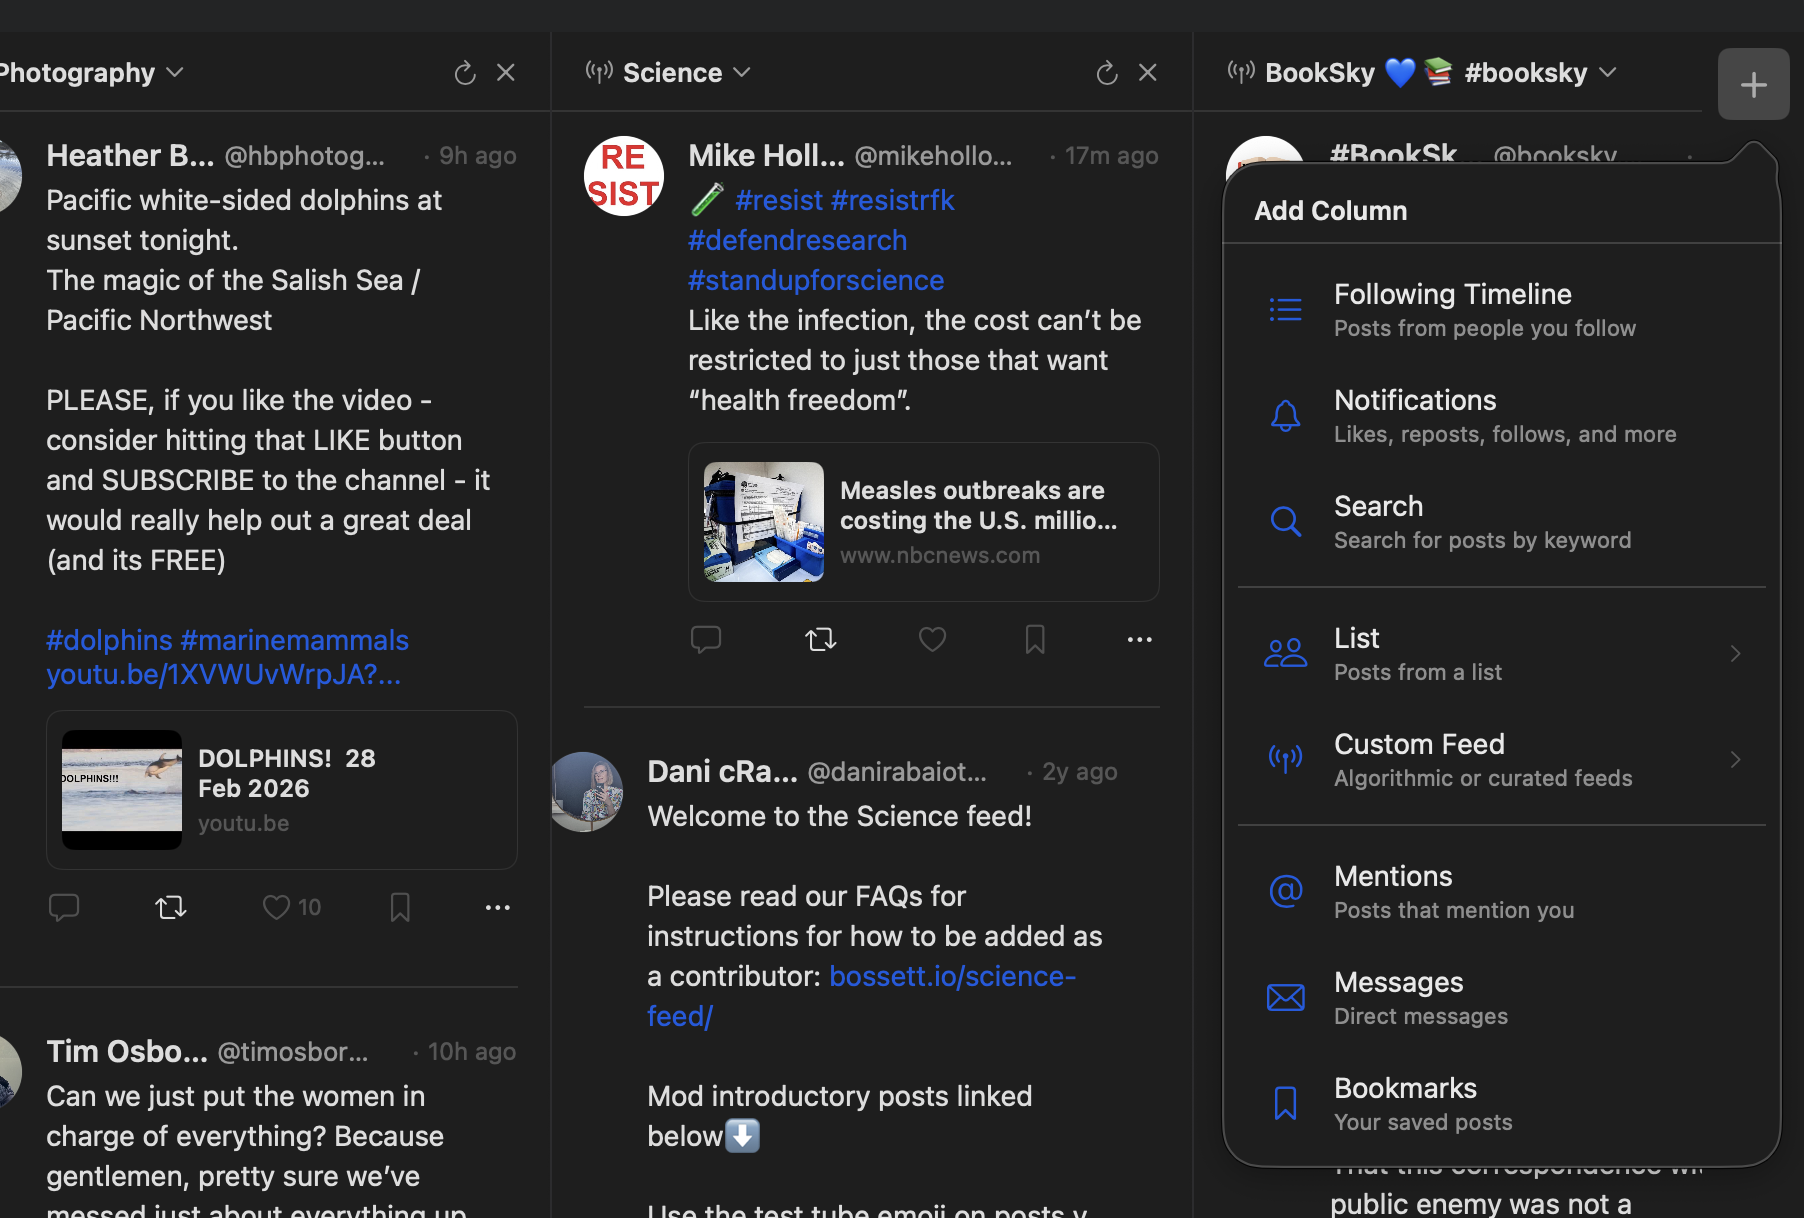
Task: Toggle bookmark on Mike Holloway's post
Action: 1035,639
